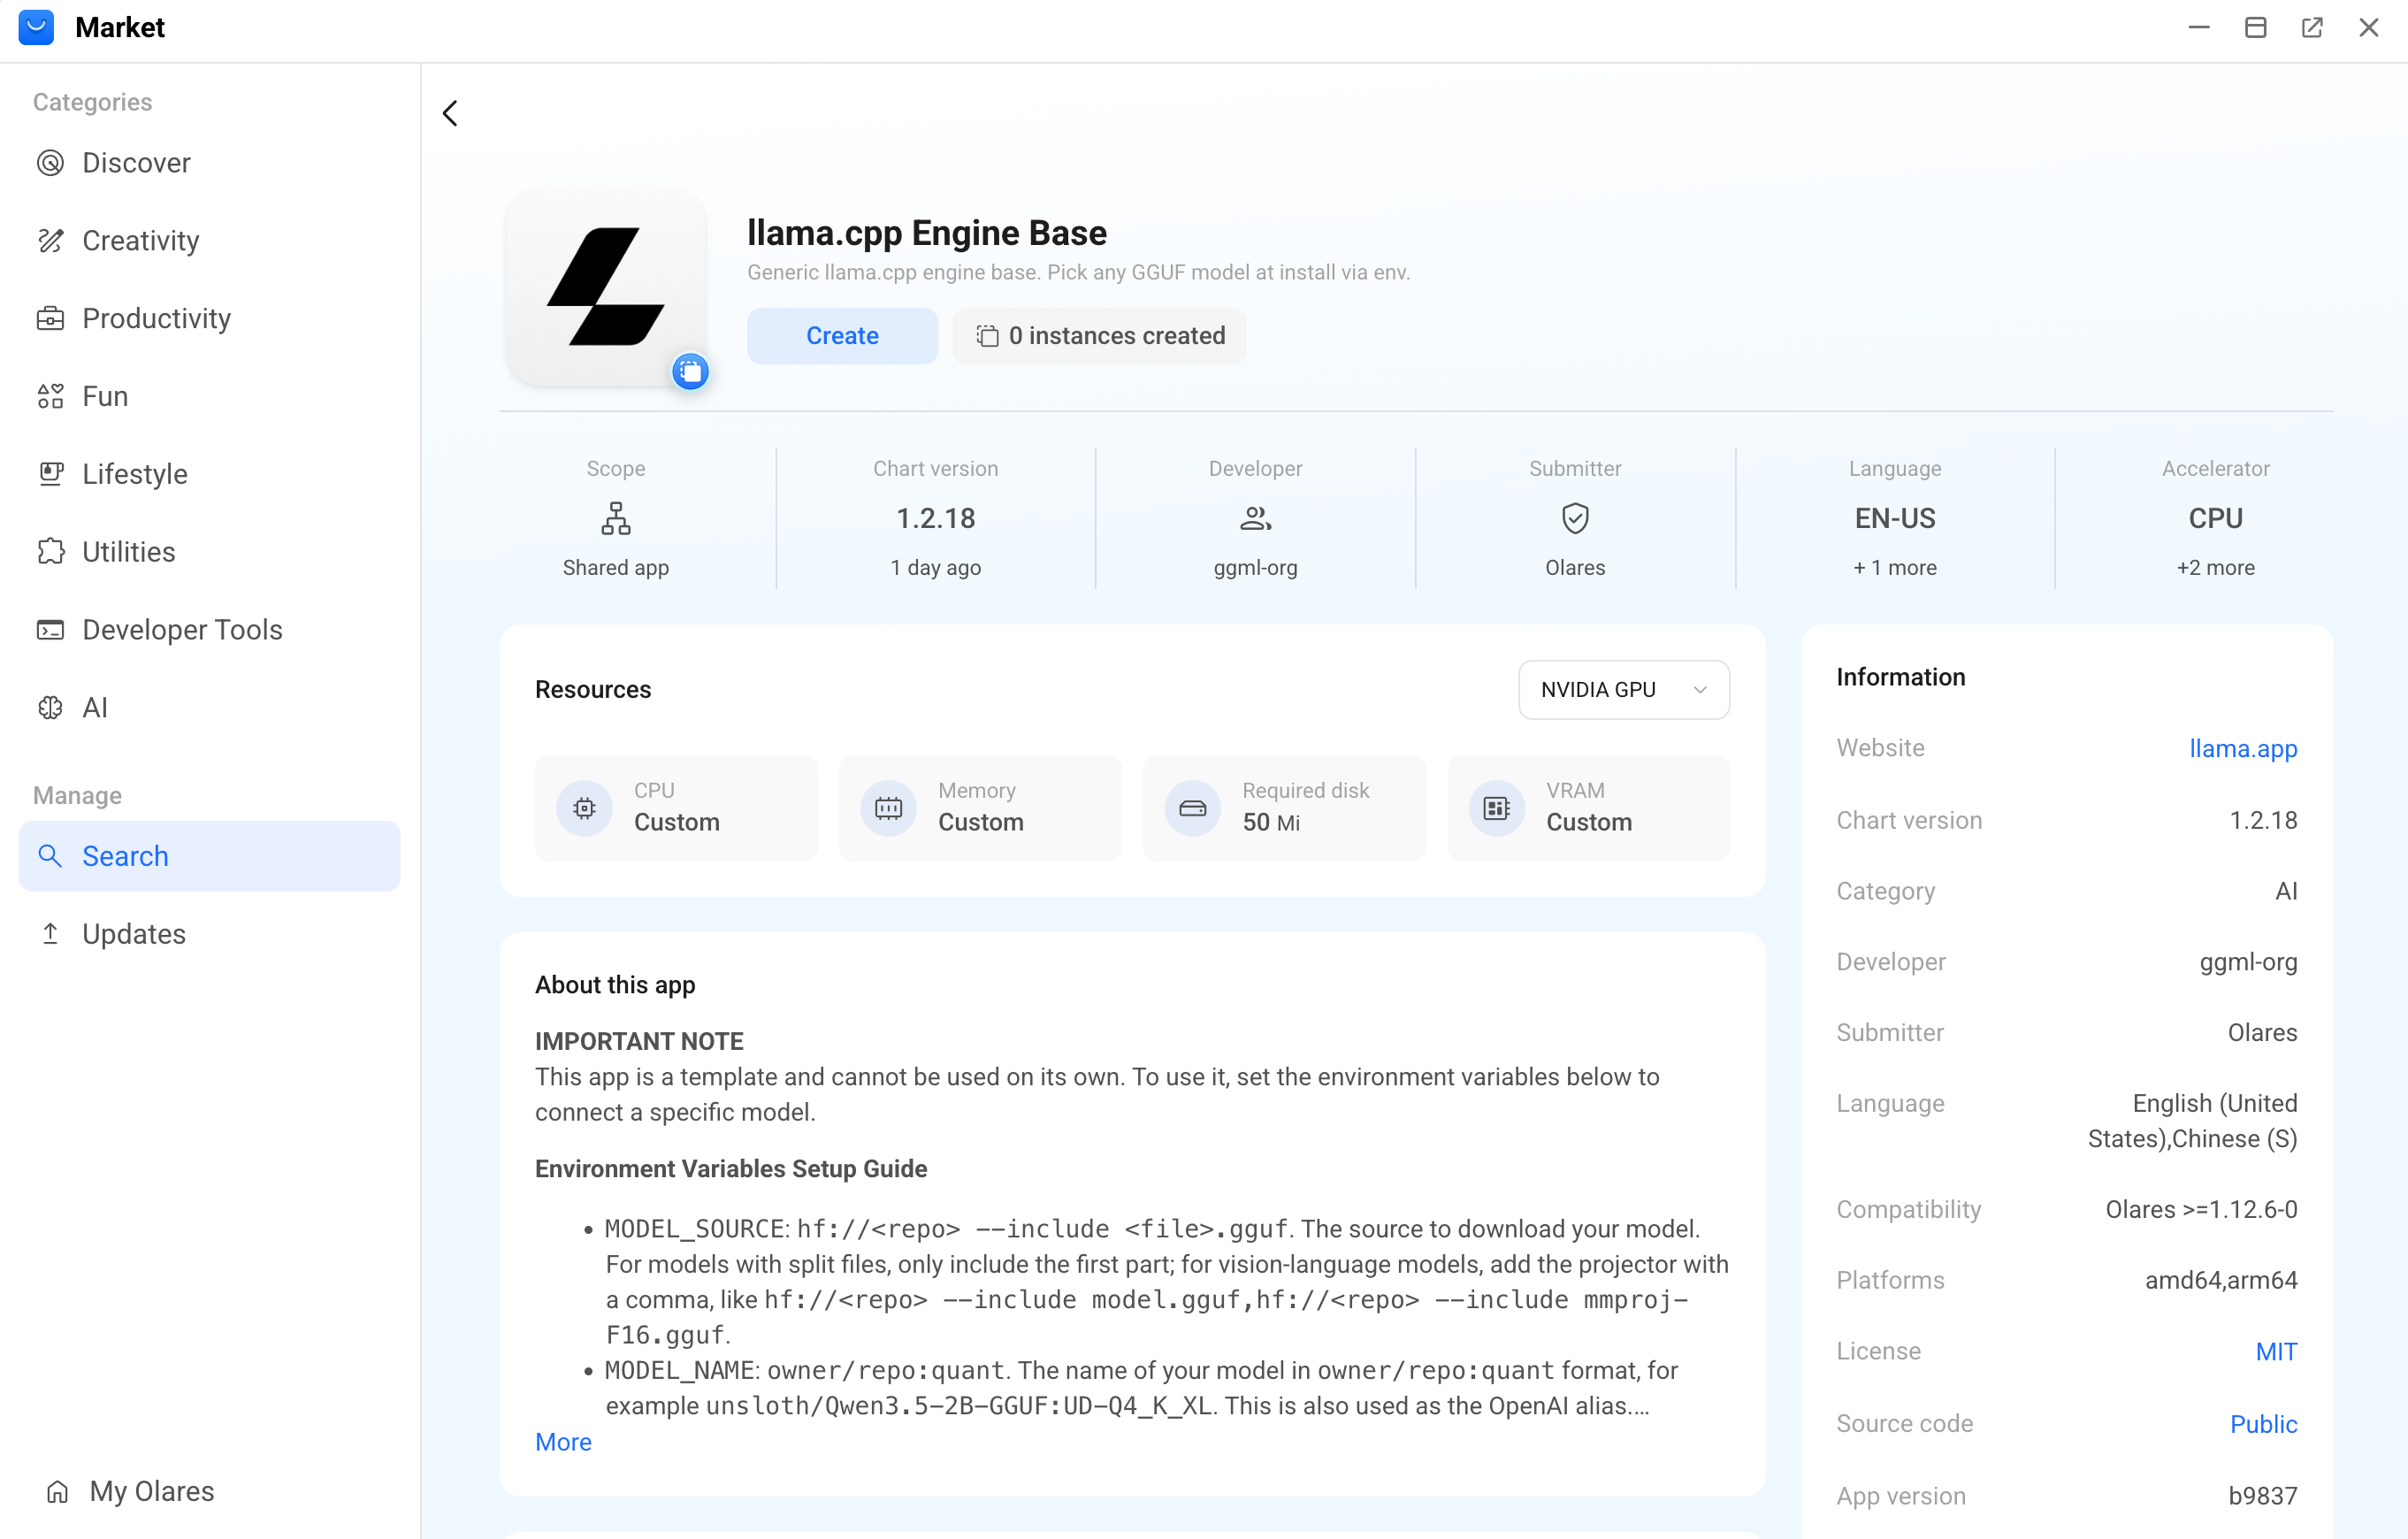Open the Search menu item

coord(210,857)
